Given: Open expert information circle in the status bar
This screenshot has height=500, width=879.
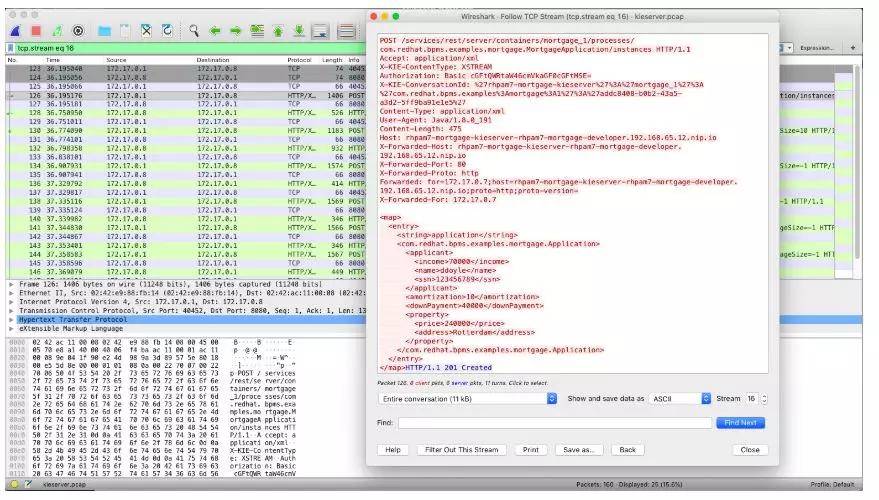Looking at the screenshot, I should tap(15, 484).
